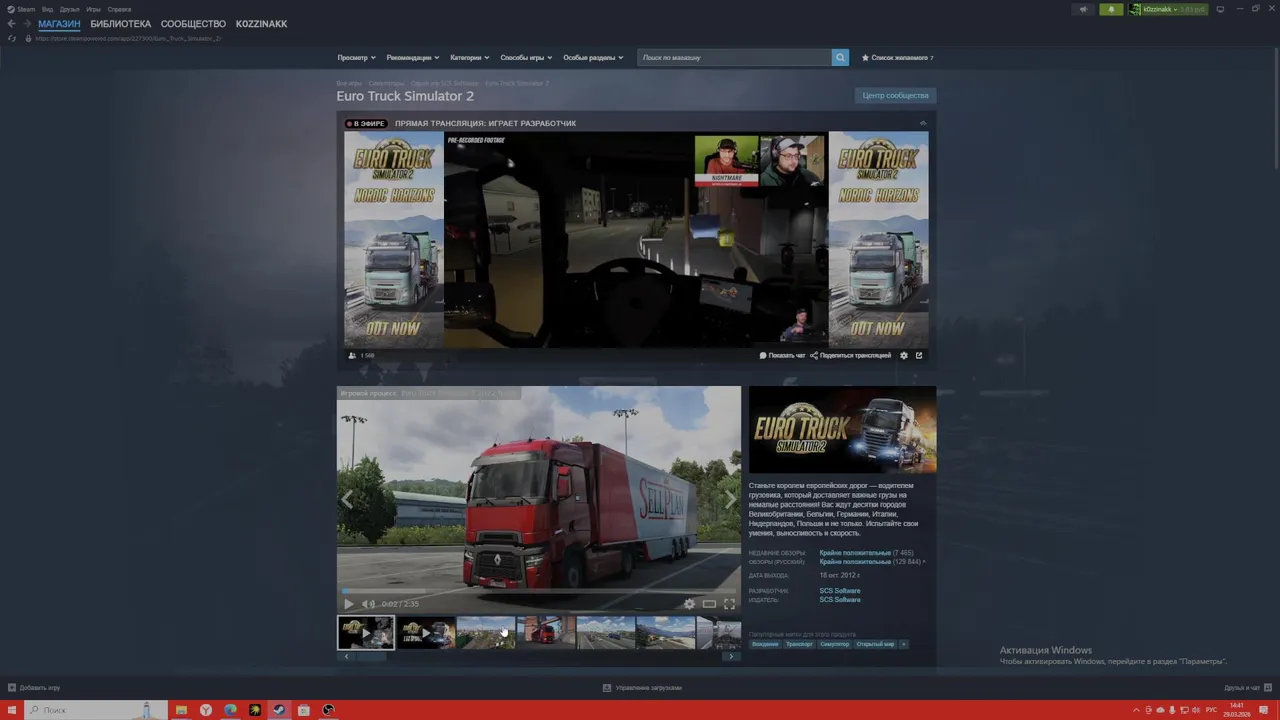Switch trailer to theater mode
The image size is (1280, 720).
(x=709, y=603)
